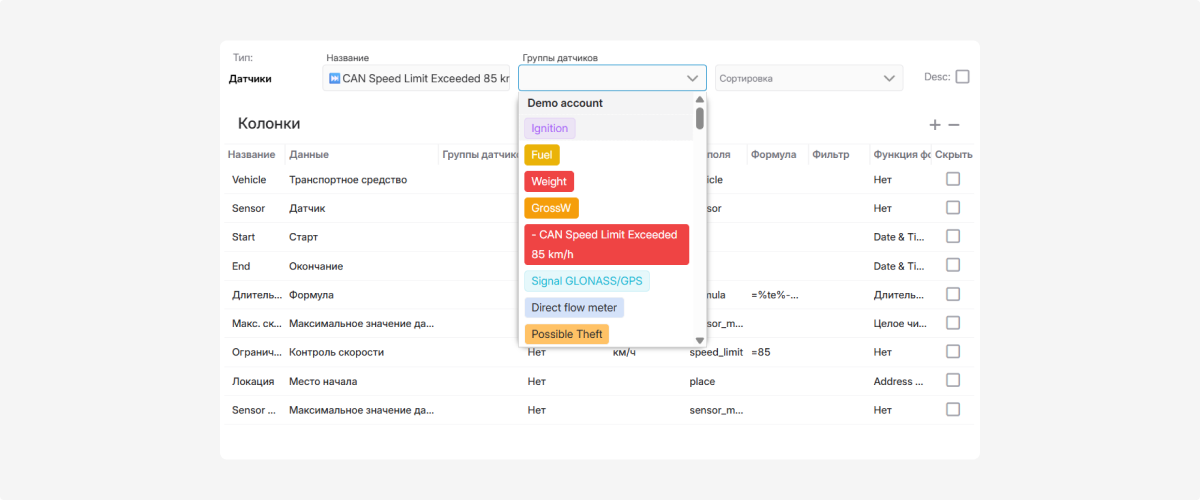Click the dropdown list scrollbar thumb

click(700, 118)
